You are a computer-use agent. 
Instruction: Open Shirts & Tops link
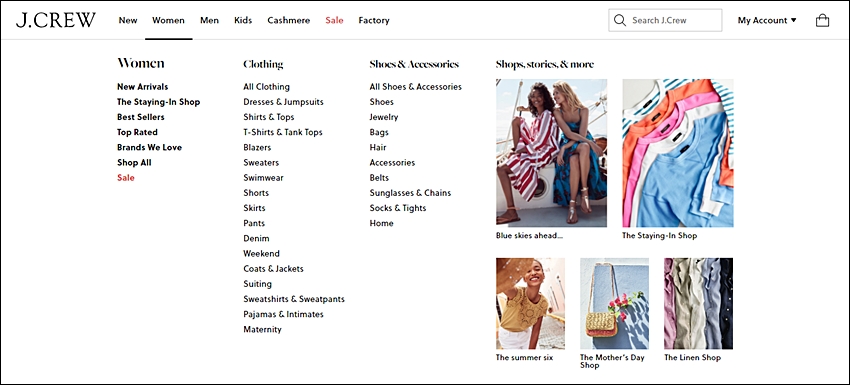tap(269, 117)
